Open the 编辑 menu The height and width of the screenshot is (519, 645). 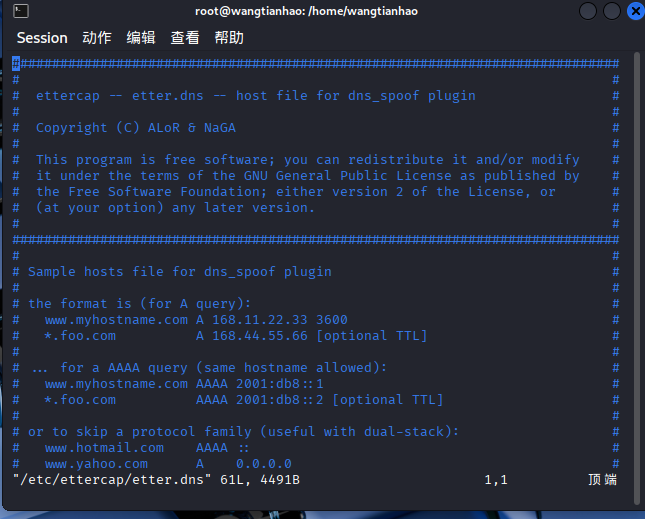[141, 38]
